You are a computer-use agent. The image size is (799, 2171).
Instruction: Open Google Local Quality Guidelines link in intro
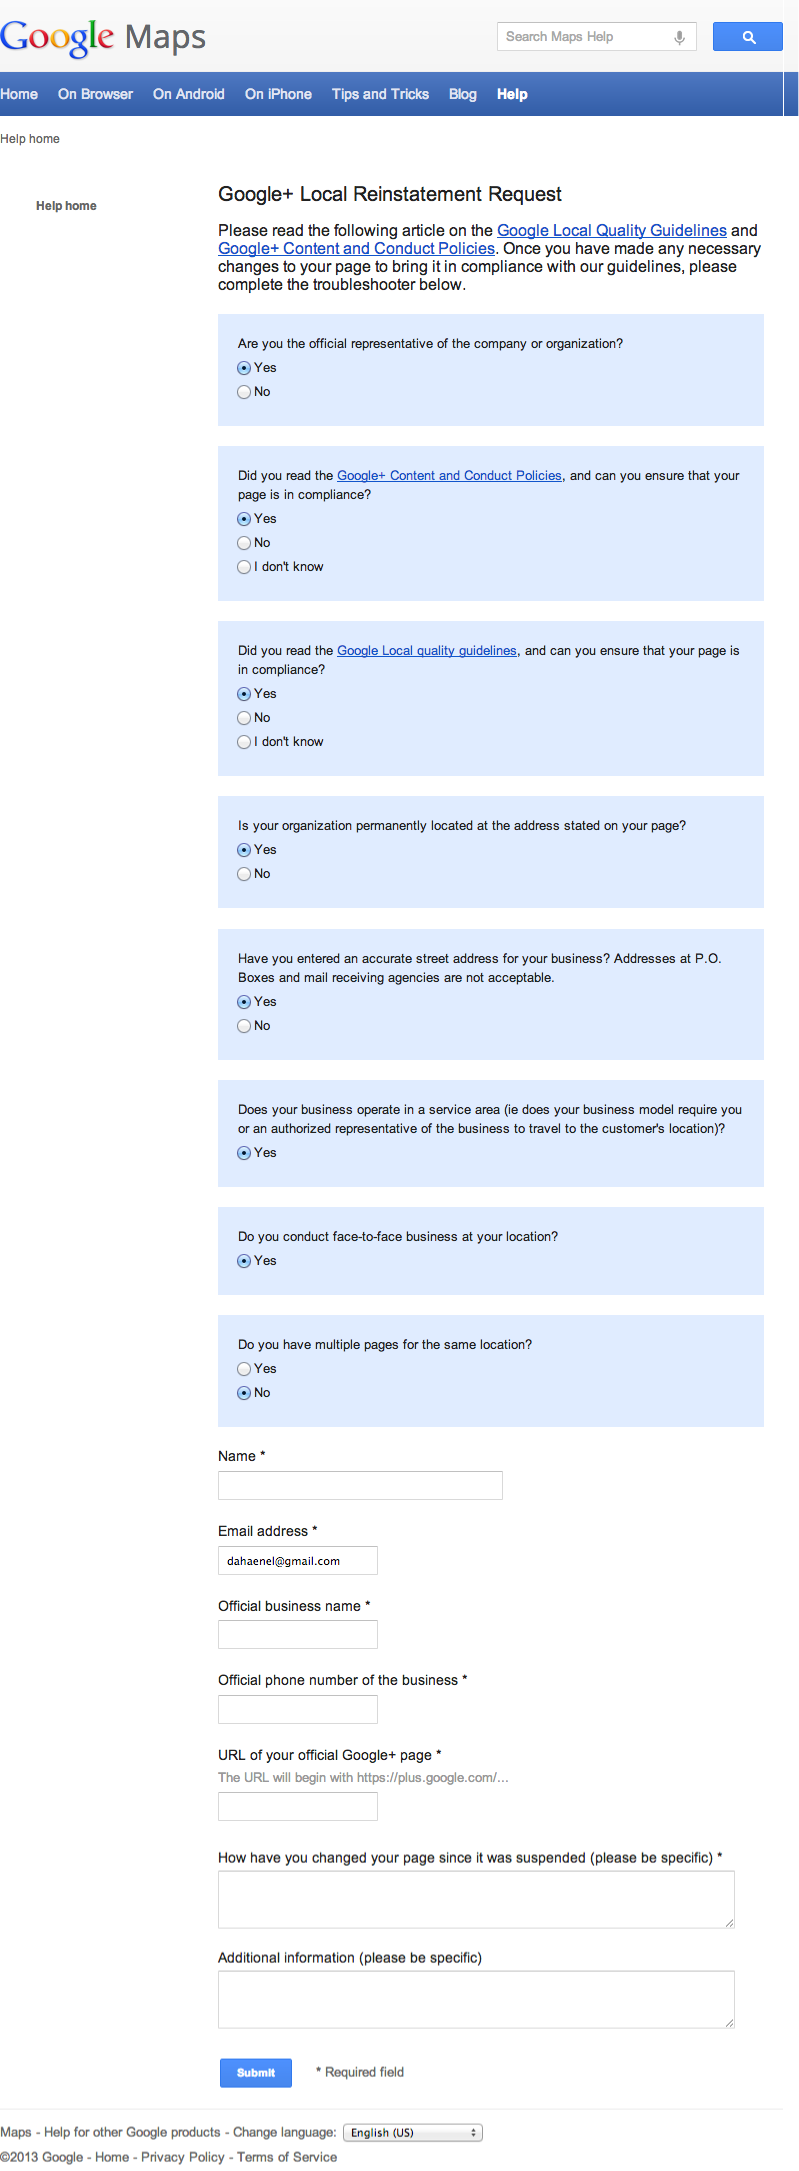[612, 230]
